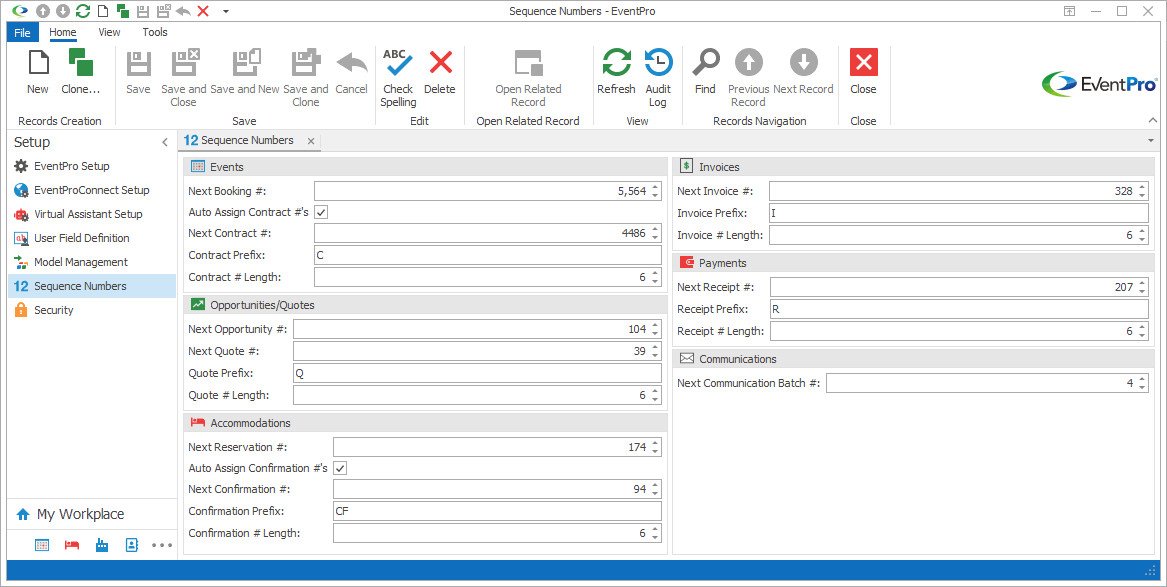Click the quick access new document icon

click(x=103, y=11)
